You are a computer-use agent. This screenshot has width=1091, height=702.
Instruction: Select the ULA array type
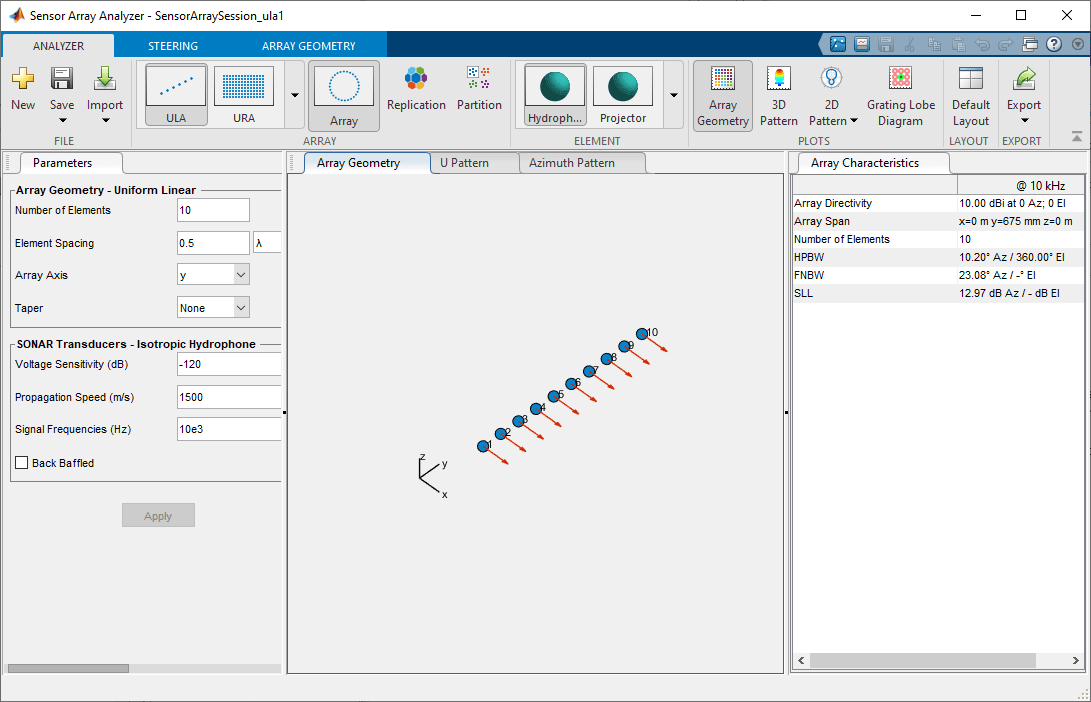coord(175,94)
